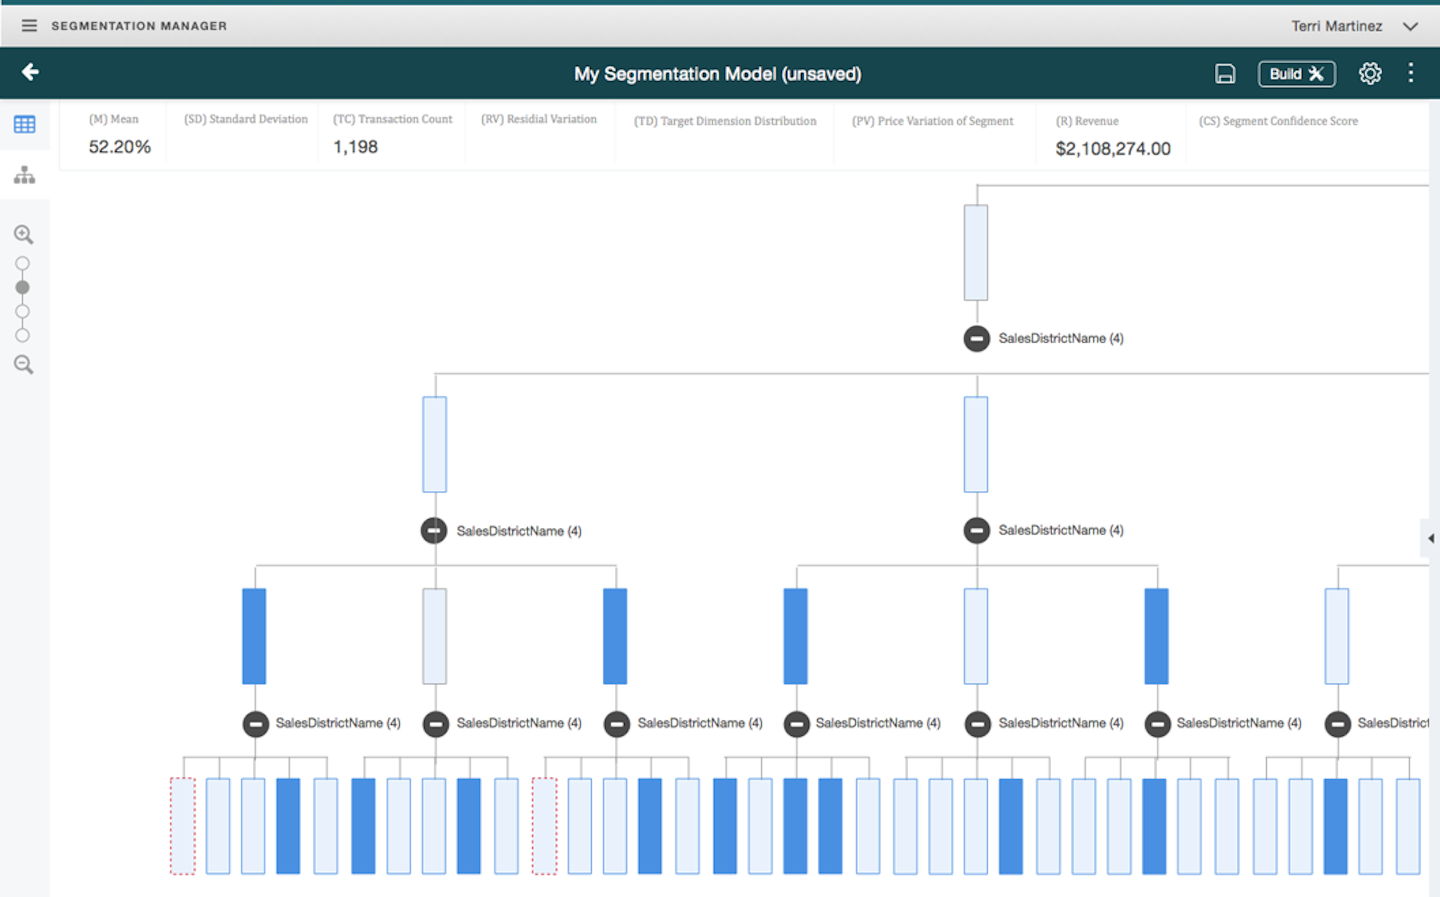
Task: Set zoom using the vertical zoom level control
Action: click(22, 299)
